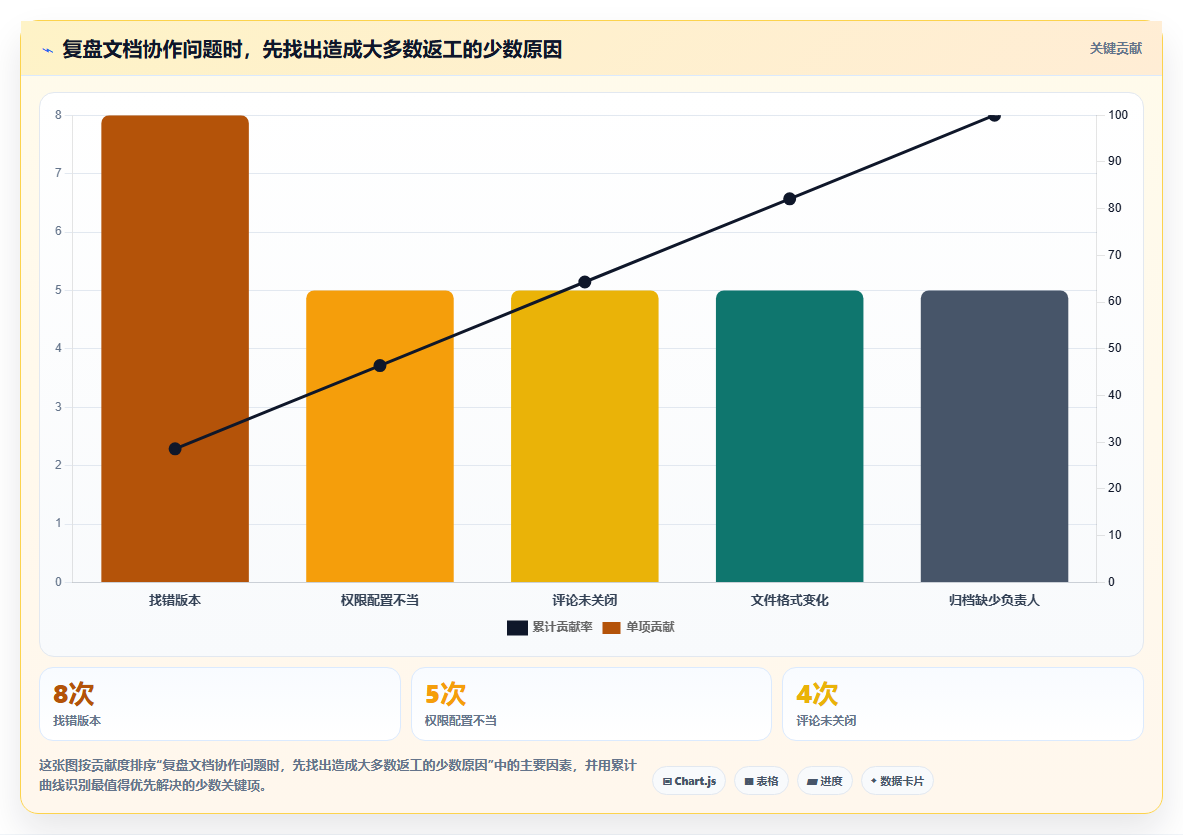Click the diamond icon in 数据卡片 chip
The image size is (1183, 835).
(x=874, y=781)
